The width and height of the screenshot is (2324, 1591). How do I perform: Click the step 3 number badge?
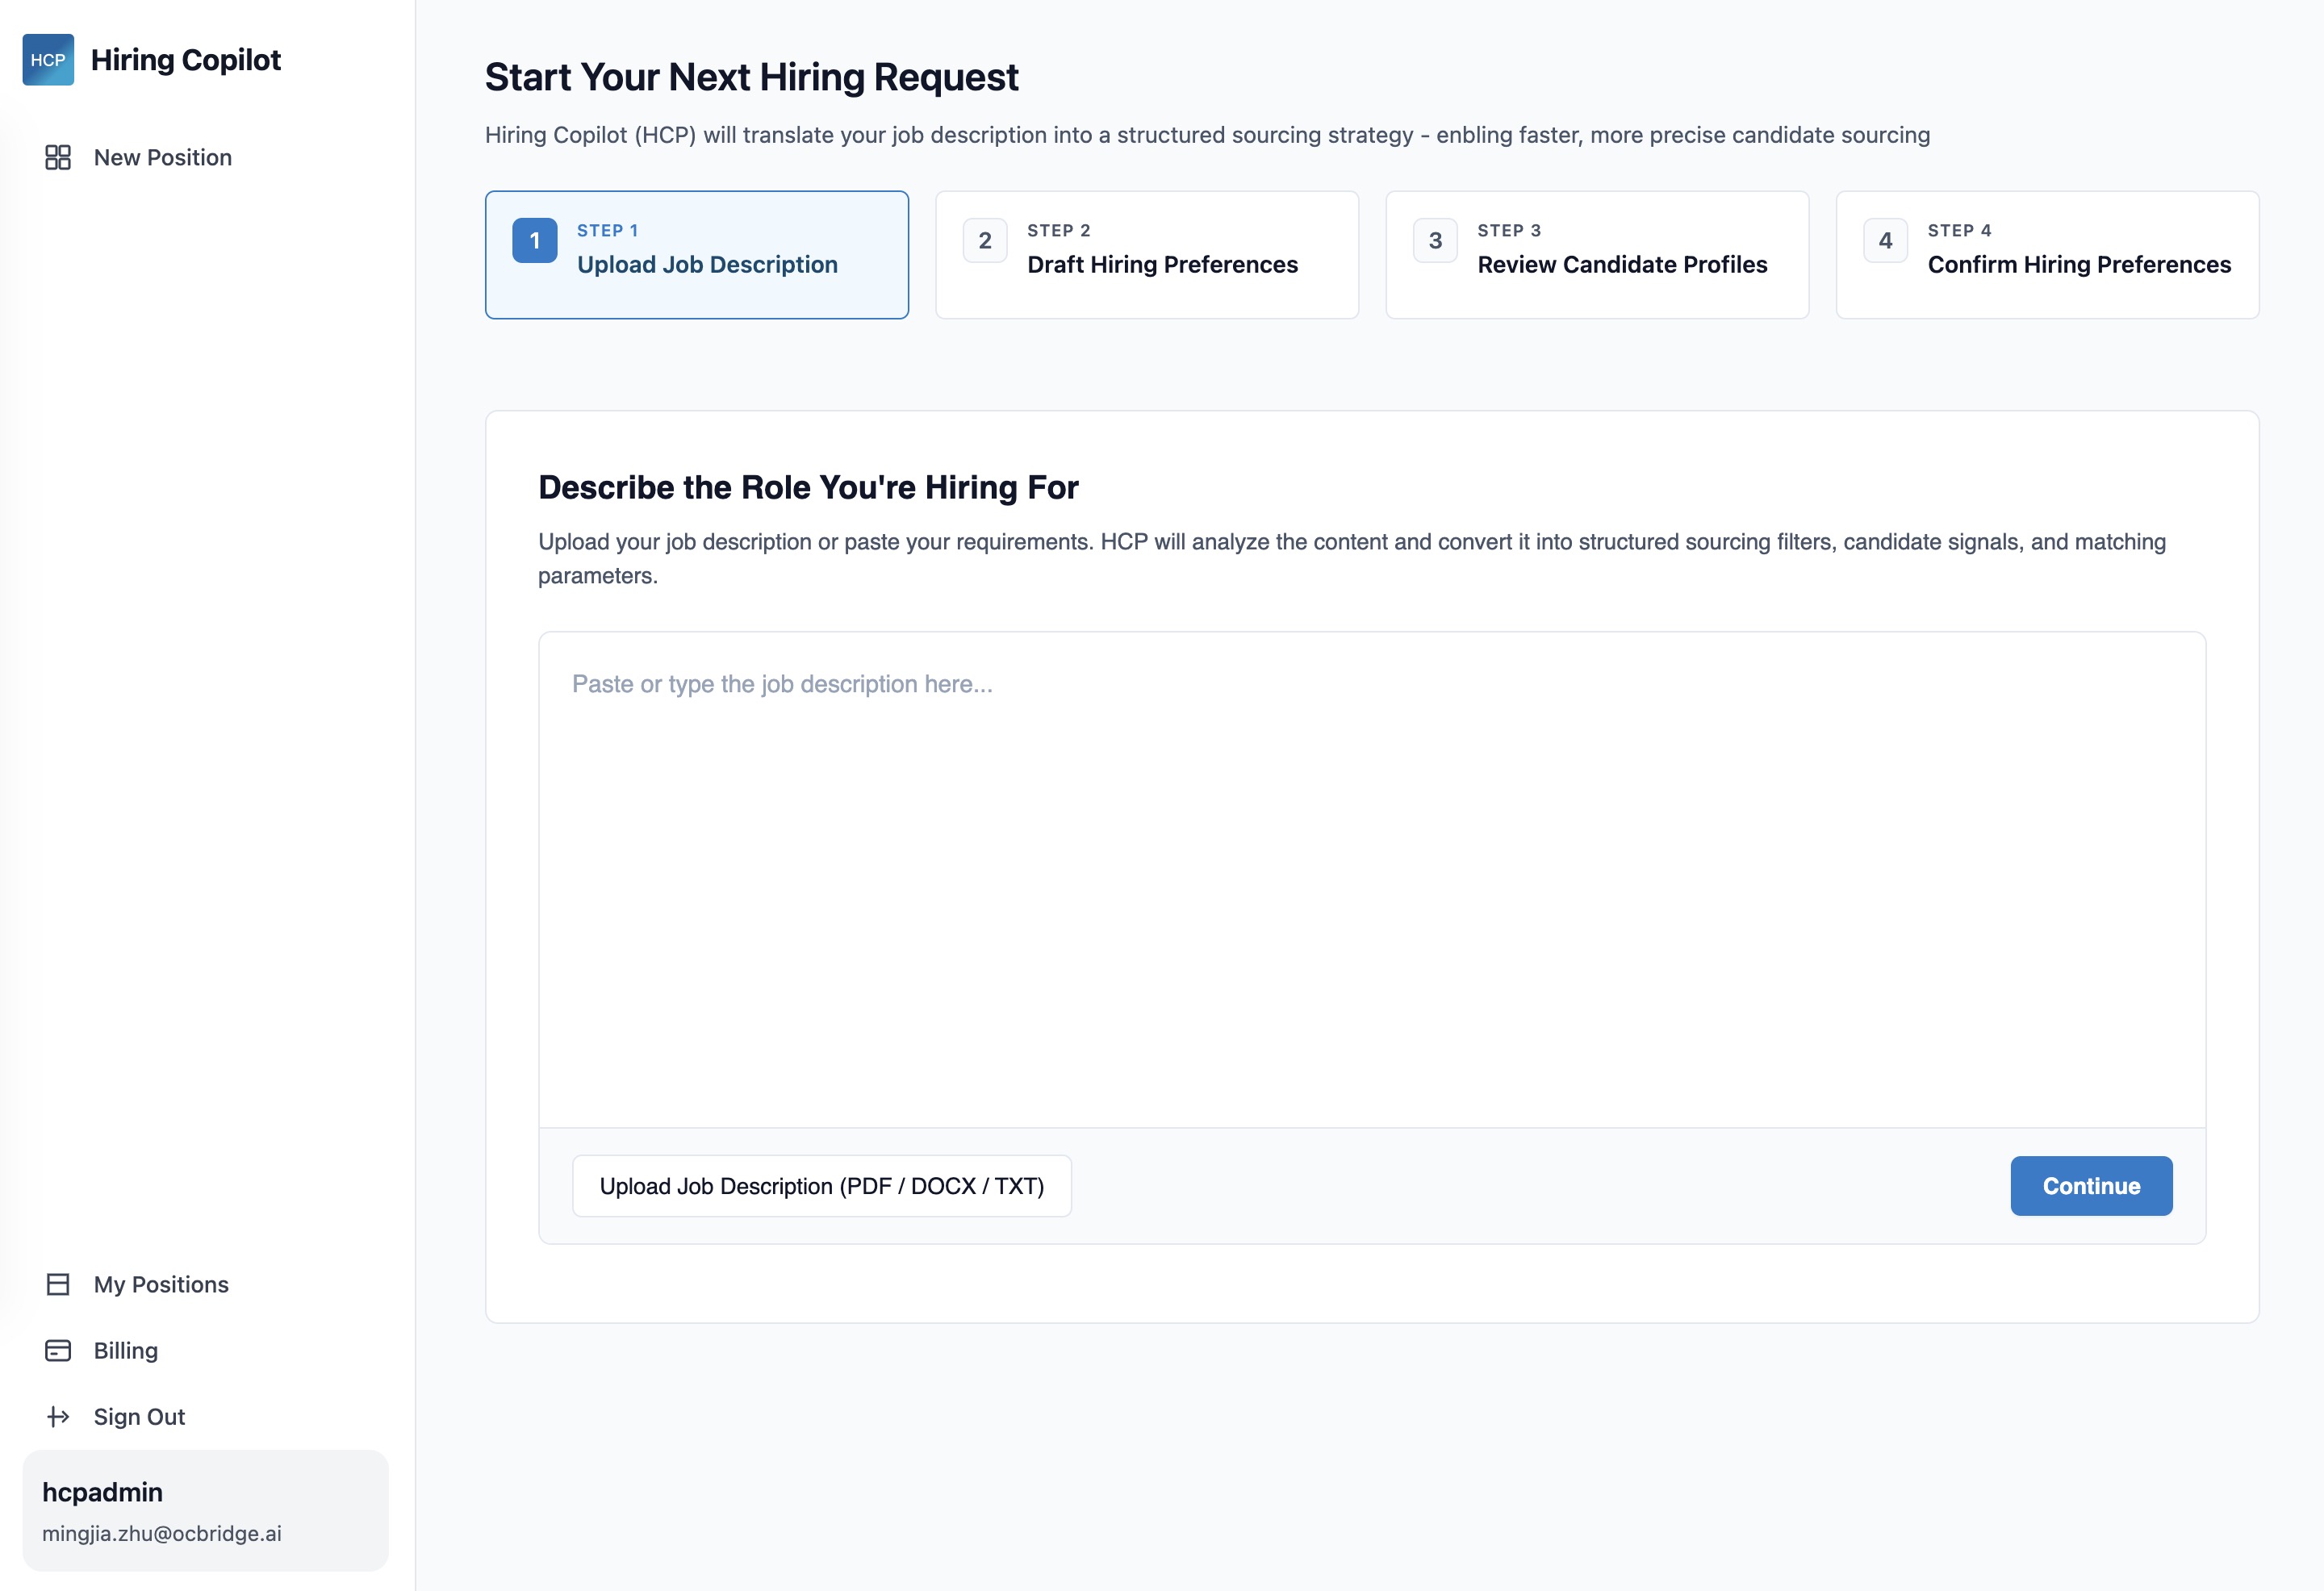pyautogui.click(x=1435, y=241)
